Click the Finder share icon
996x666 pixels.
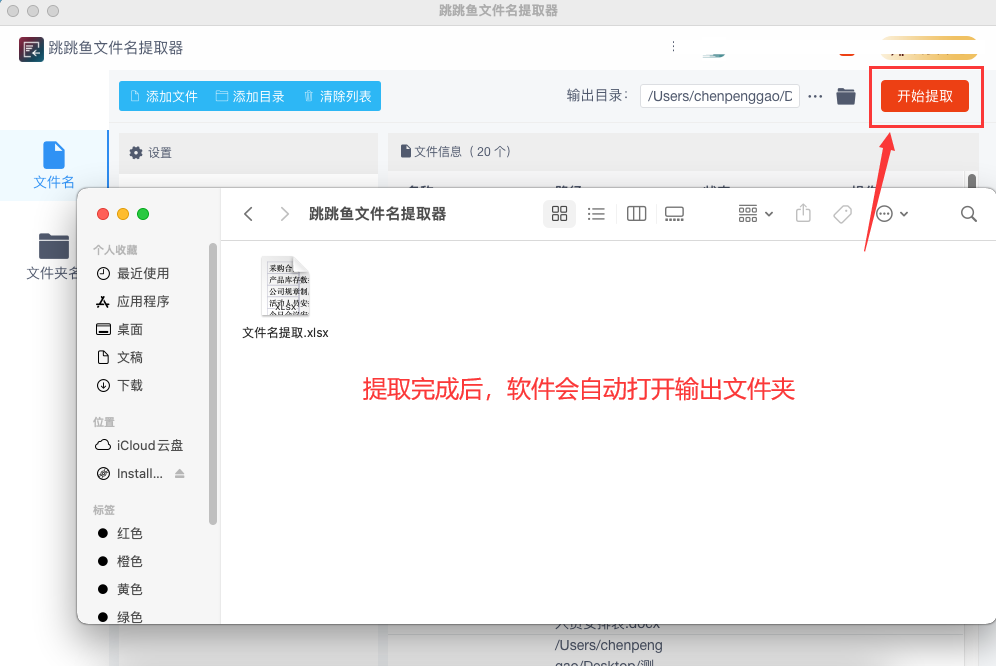[x=803, y=214]
